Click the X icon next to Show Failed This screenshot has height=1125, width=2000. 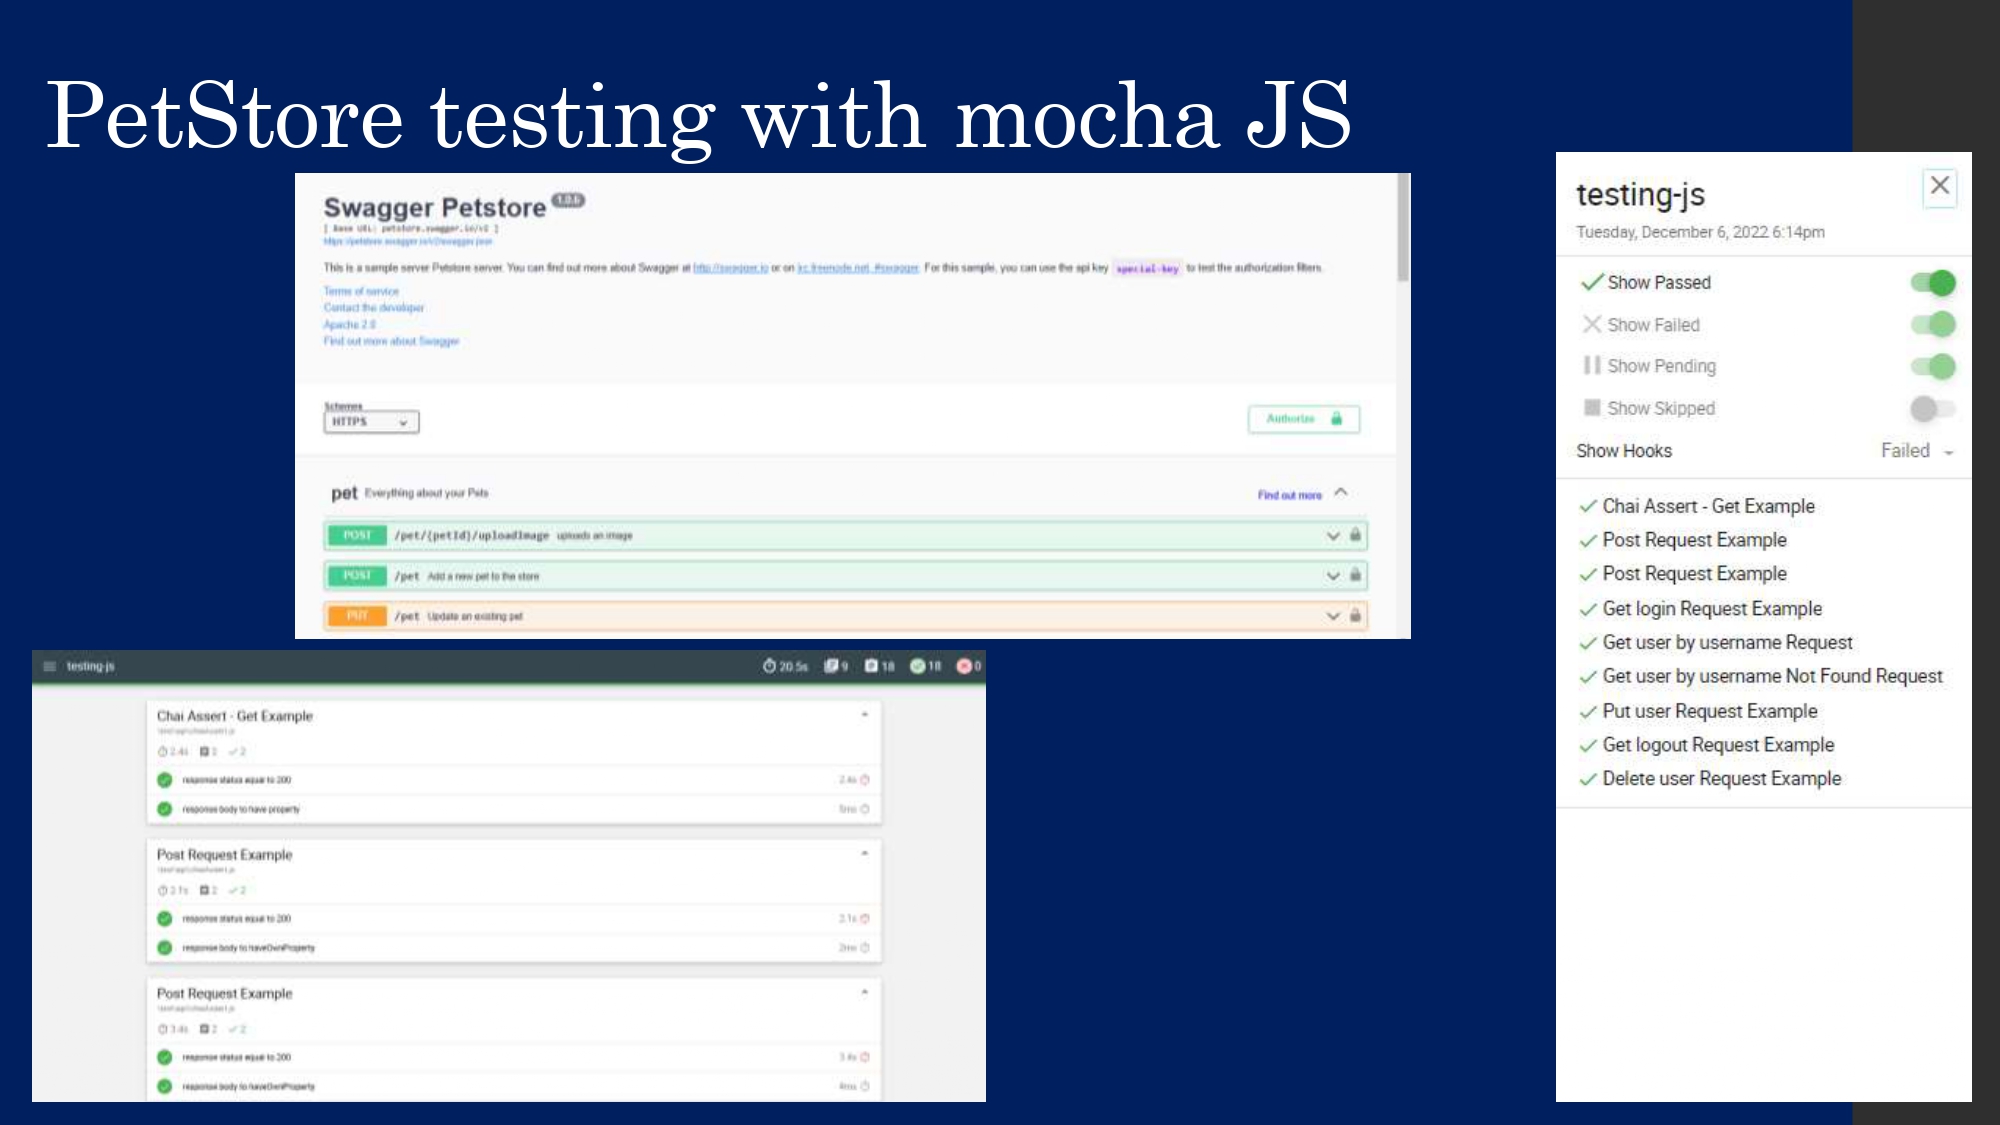point(1592,324)
